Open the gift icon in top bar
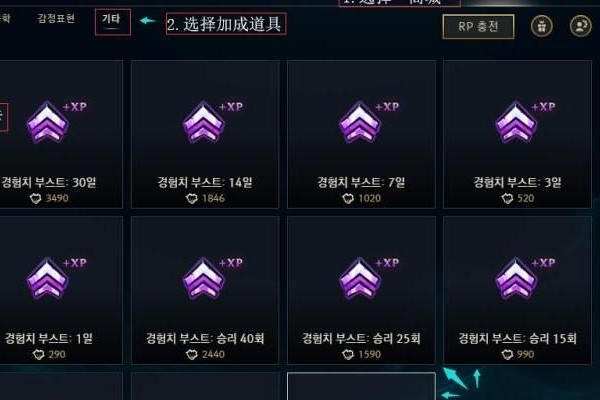 [x=541, y=26]
